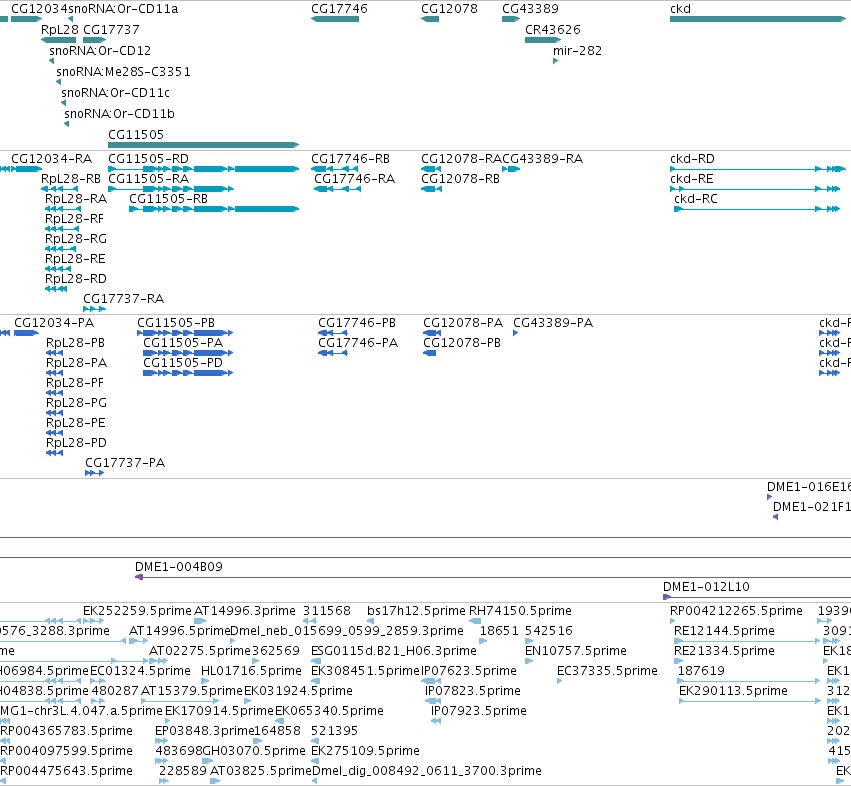Select the CG17746-PA protein glyph
This screenshot has height=786, width=851.
333,353
